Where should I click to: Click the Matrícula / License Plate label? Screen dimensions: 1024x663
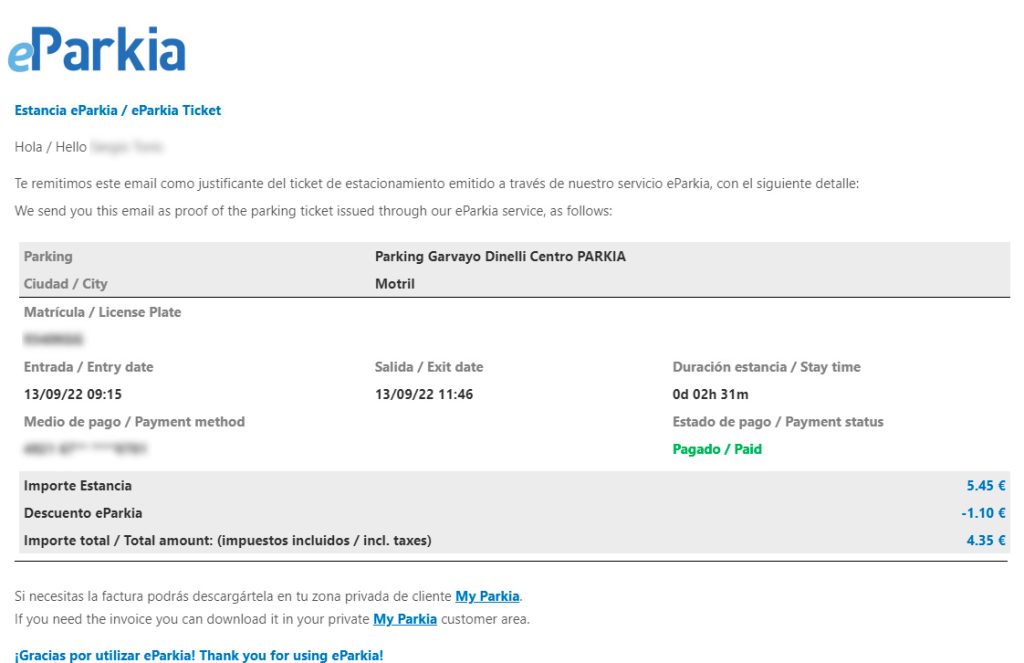click(102, 312)
